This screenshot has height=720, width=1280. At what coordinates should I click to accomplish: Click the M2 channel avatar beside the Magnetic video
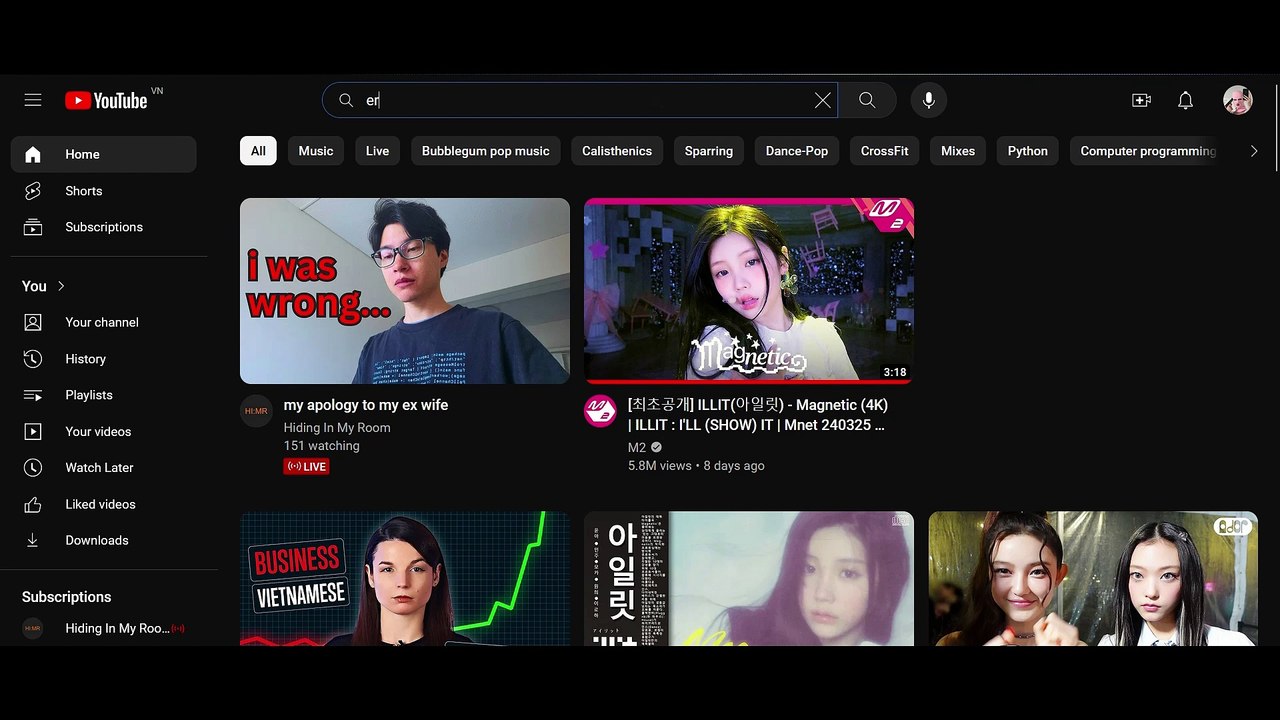click(x=600, y=411)
